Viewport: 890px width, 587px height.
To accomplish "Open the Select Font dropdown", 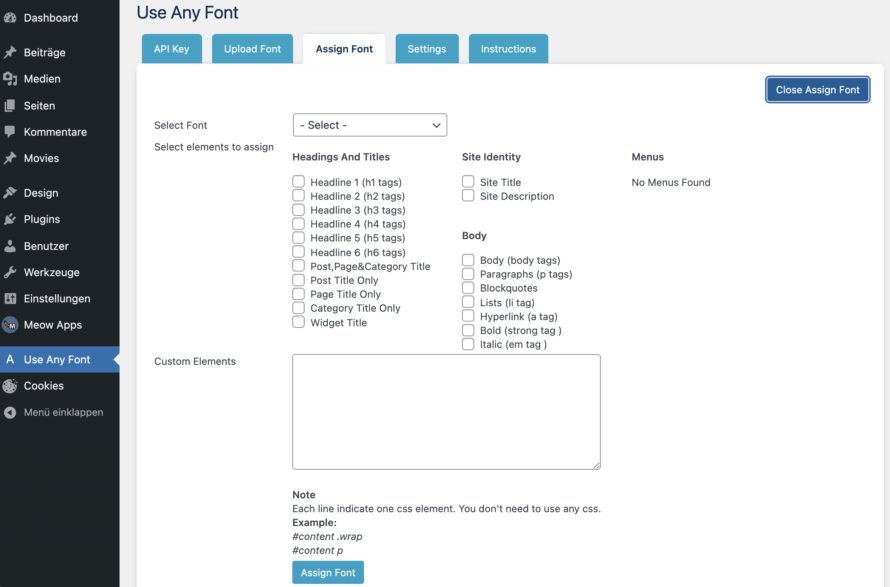I will click(370, 125).
